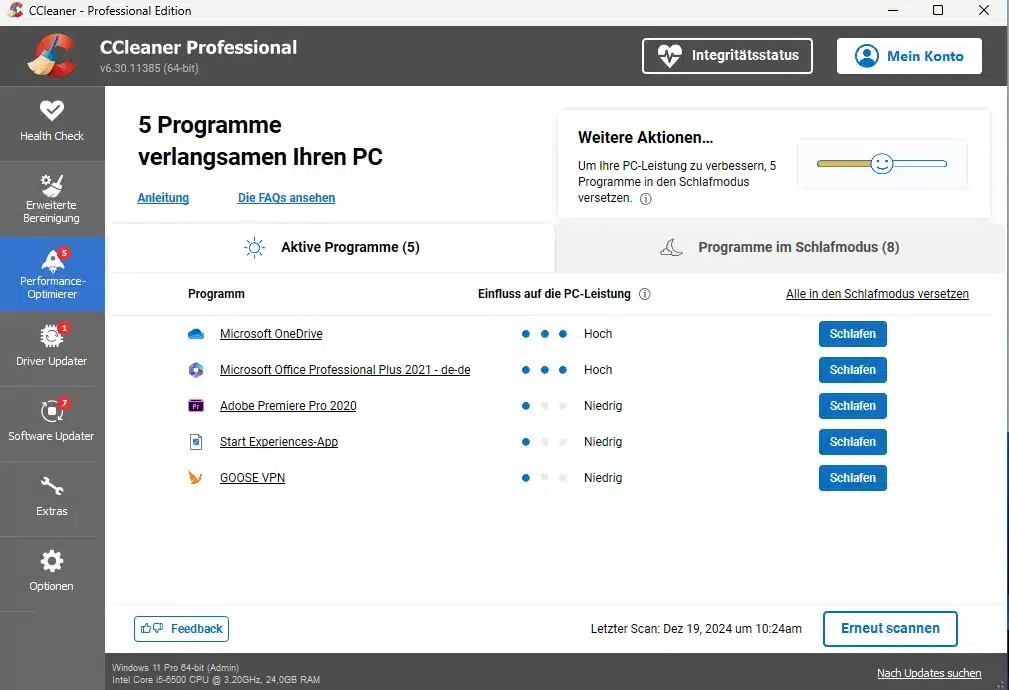Open Start Experiences-App details
Viewport: 1009px width, 690px height.
[279, 442]
